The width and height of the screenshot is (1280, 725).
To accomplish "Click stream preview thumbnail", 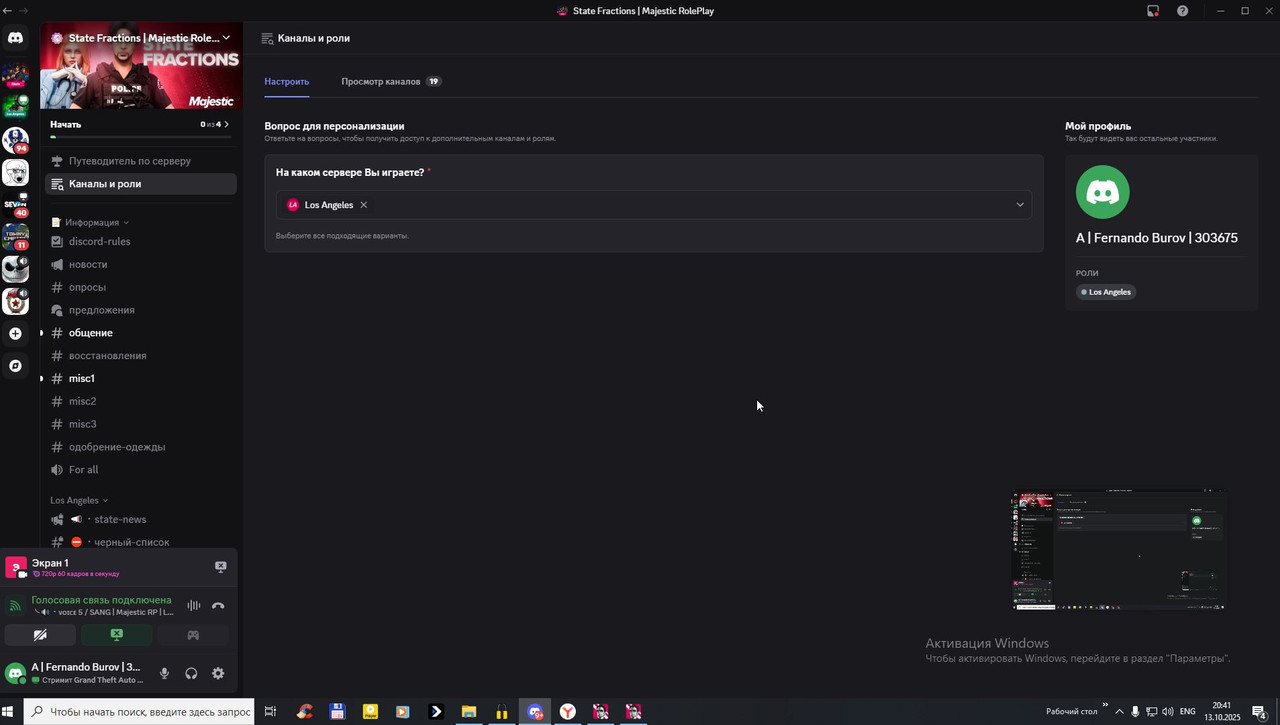I will (x=1120, y=550).
